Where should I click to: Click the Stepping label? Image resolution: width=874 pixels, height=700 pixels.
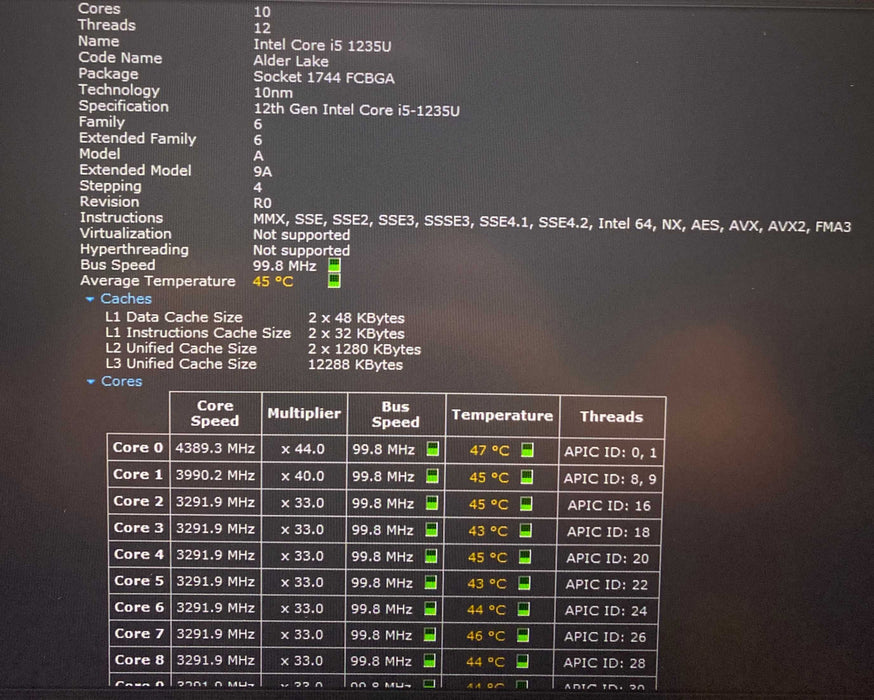coord(110,186)
